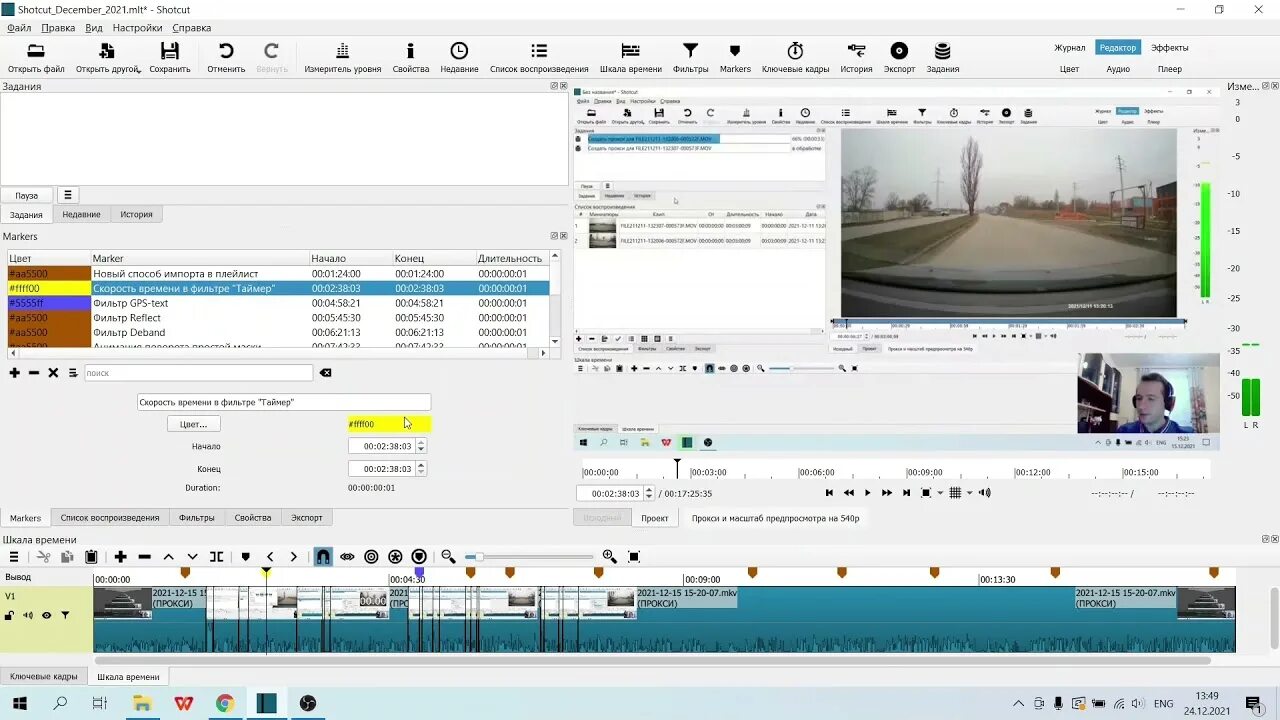Jump to previous marker in timeline toolbar
This screenshot has height=720, width=1280.
coord(270,557)
